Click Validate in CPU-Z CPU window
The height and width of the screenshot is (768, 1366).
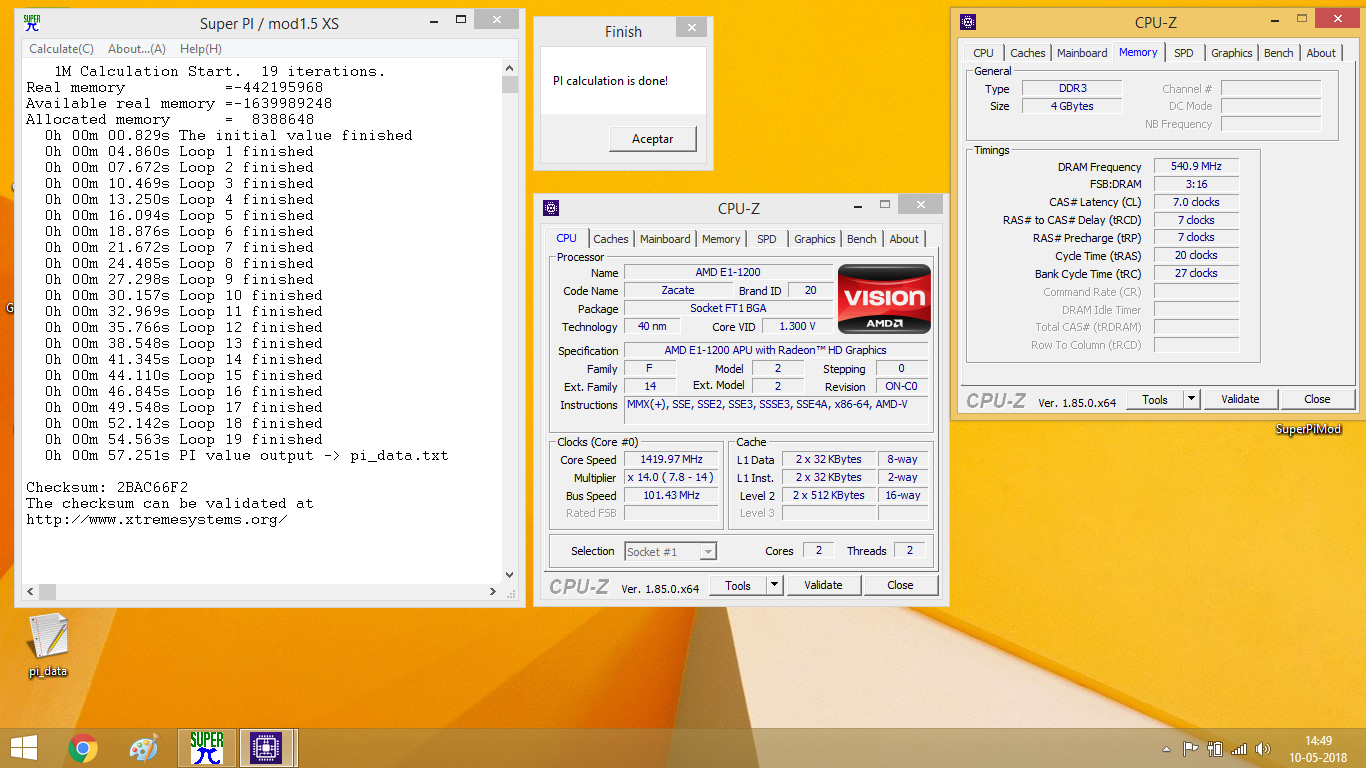click(823, 585)
